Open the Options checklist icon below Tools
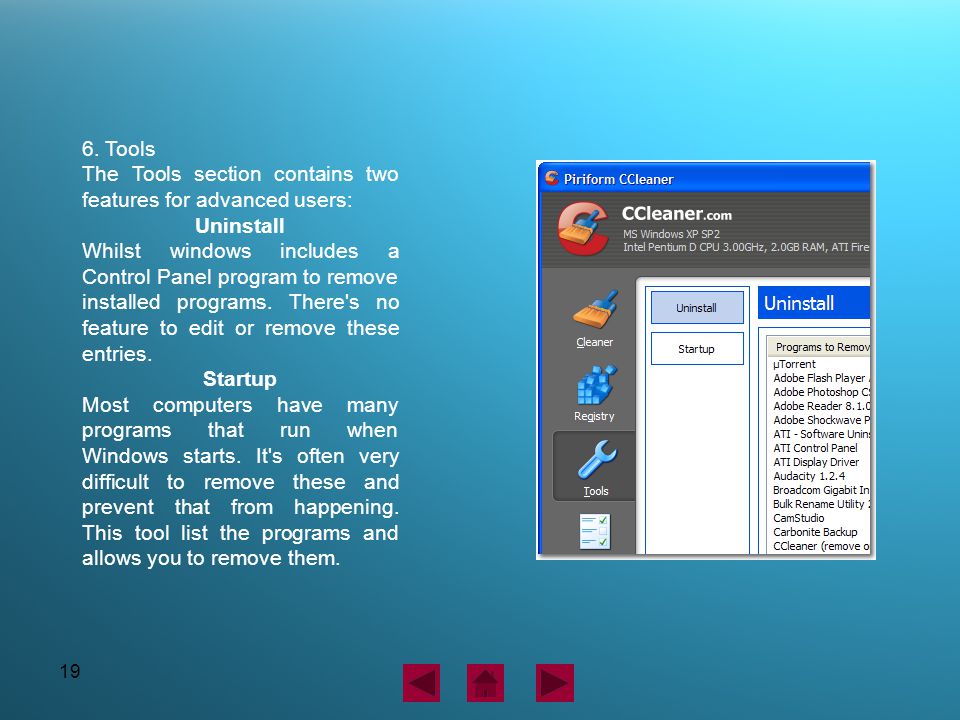Image resolution: width=960 pixels, height=720 pixels. [595, 531]
